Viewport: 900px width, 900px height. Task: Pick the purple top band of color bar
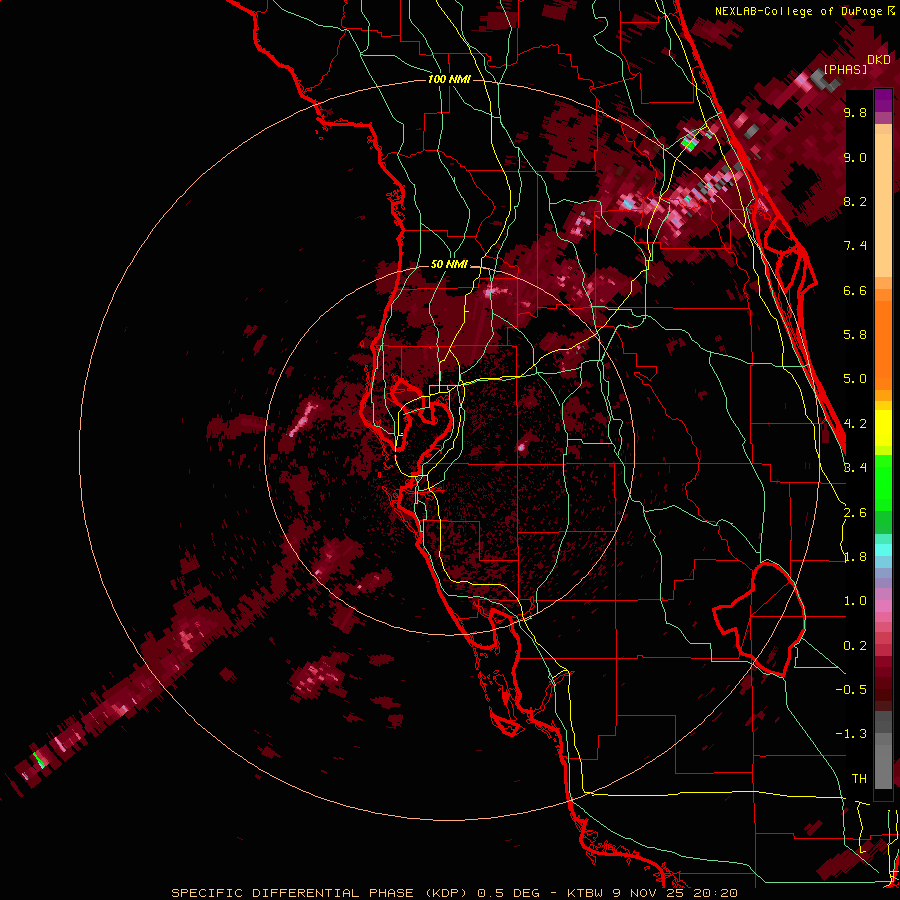(883, 100)
